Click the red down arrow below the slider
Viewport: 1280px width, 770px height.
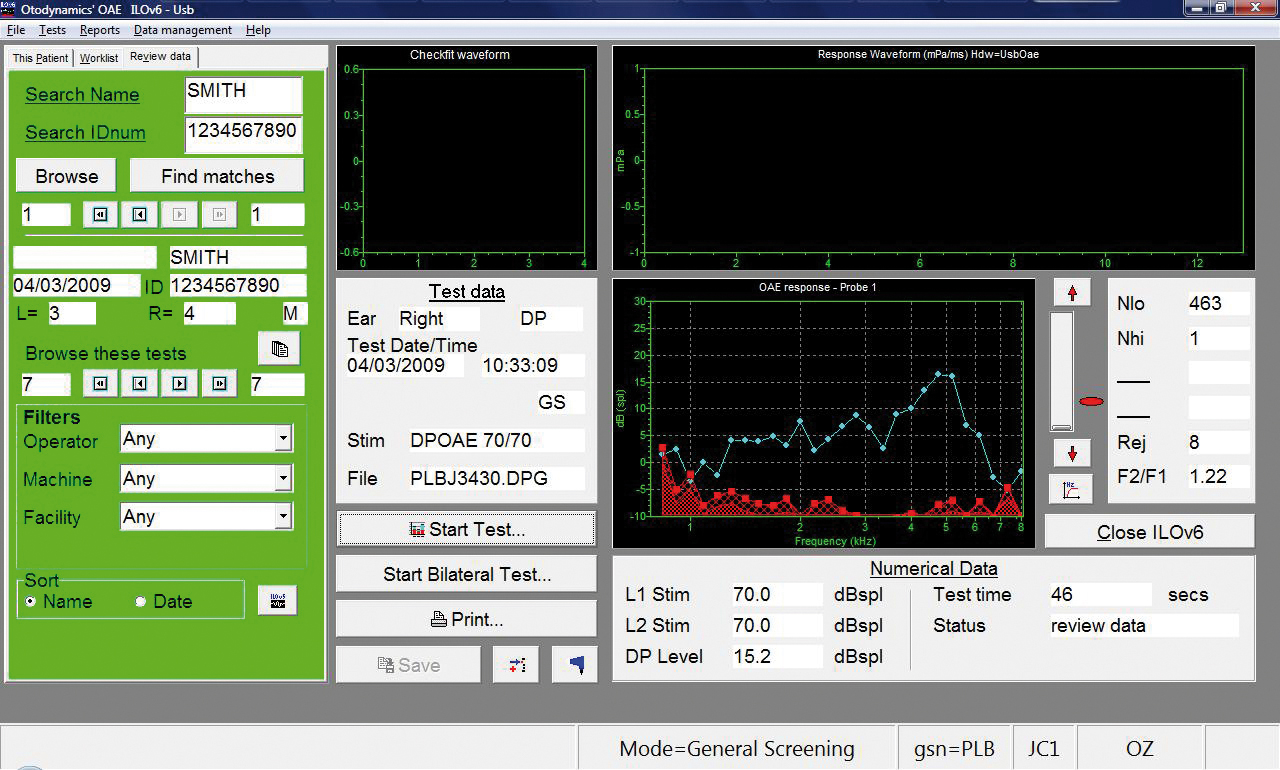coord(1072,453)
